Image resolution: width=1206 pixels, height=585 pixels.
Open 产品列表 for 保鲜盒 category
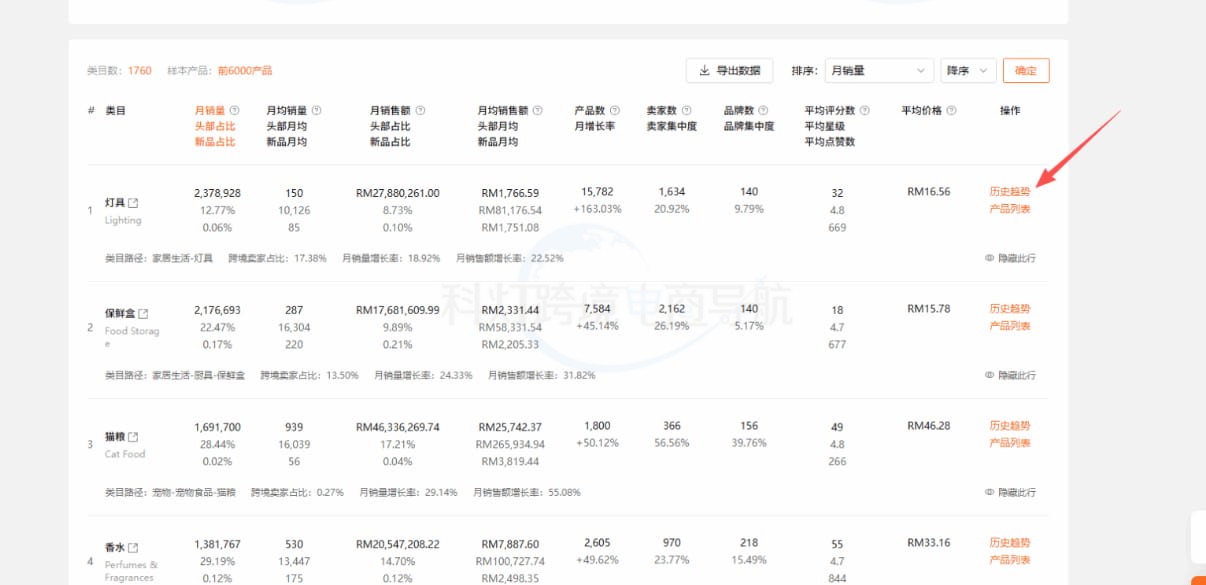click(1009, 326)
